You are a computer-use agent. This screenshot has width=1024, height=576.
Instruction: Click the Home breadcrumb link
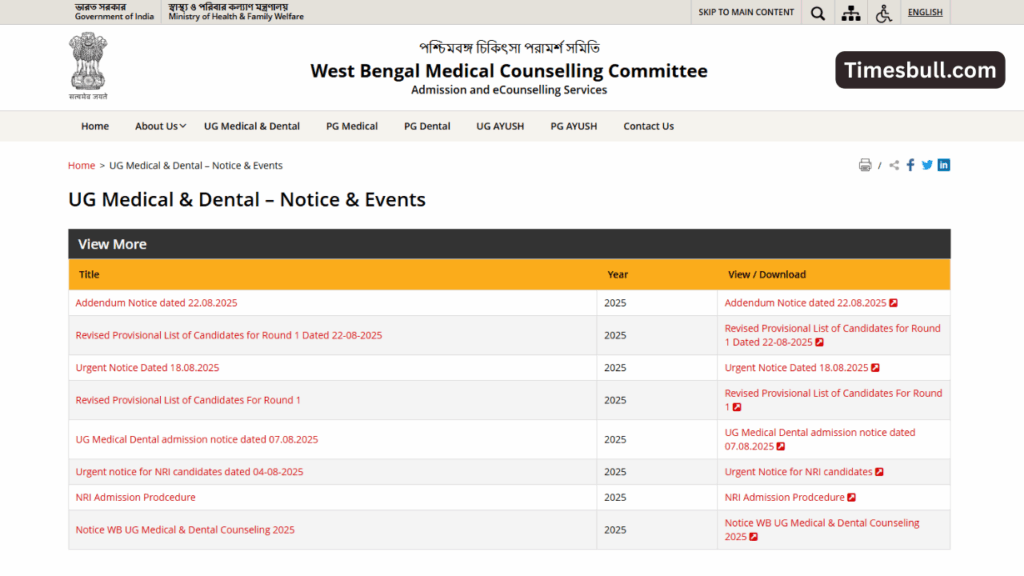coord(81,165)
